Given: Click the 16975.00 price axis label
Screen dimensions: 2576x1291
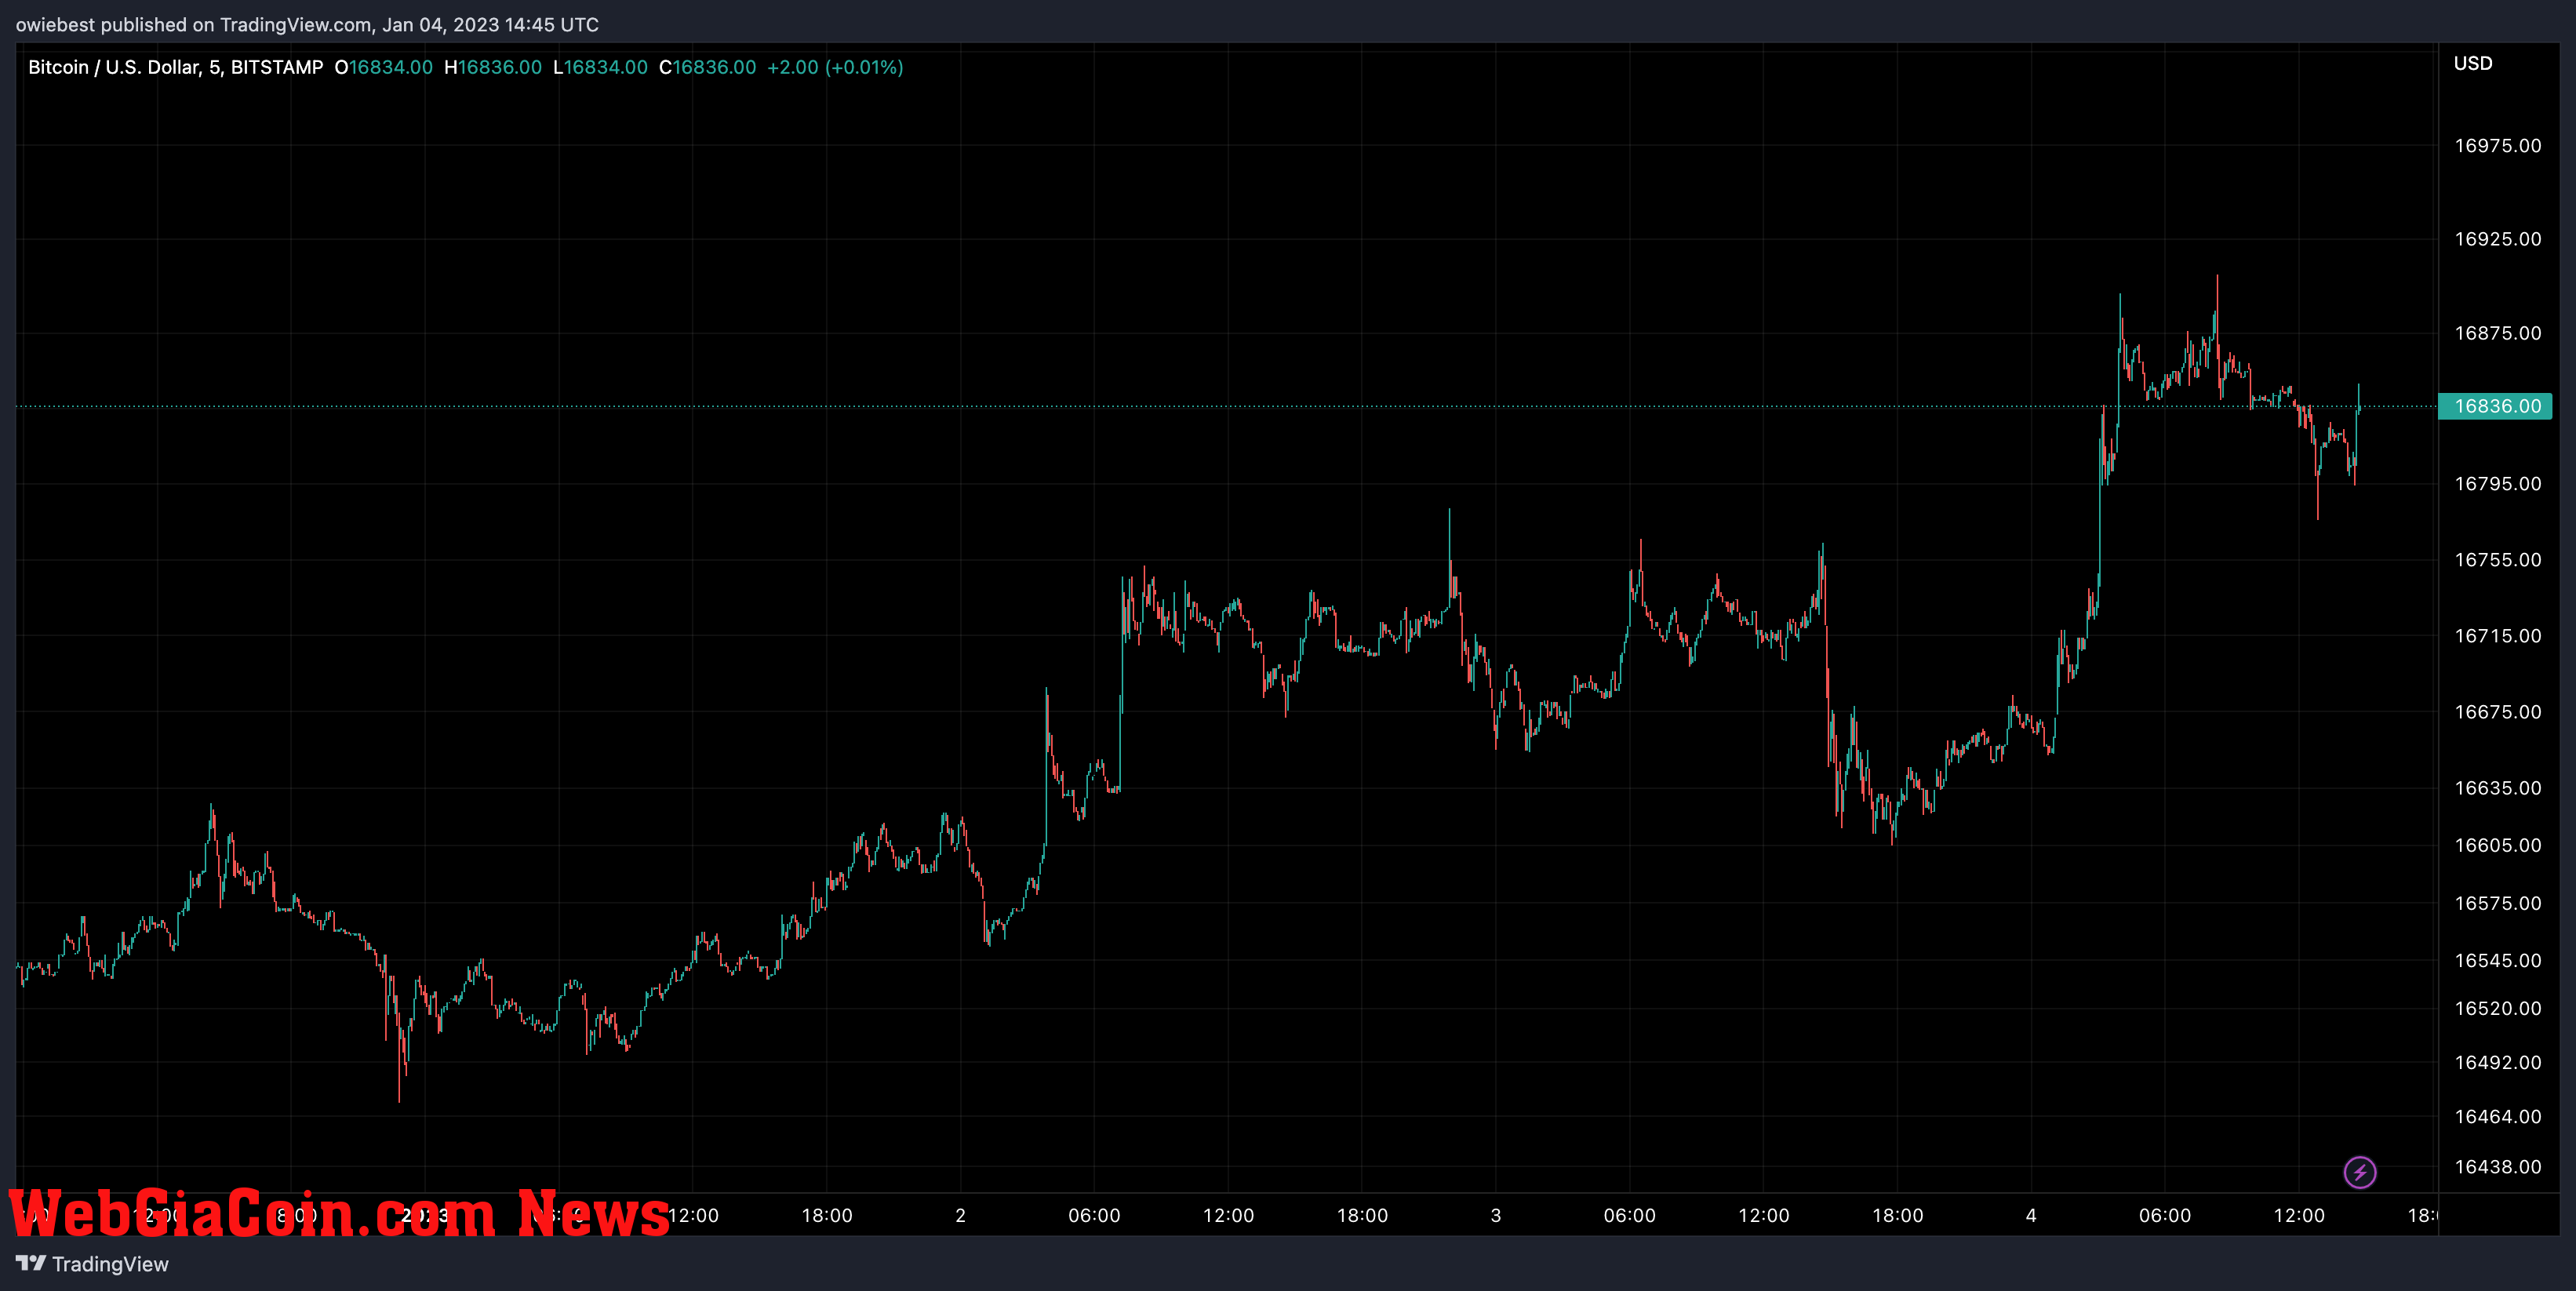Looking at the screenshot, I should [2497, 146].
